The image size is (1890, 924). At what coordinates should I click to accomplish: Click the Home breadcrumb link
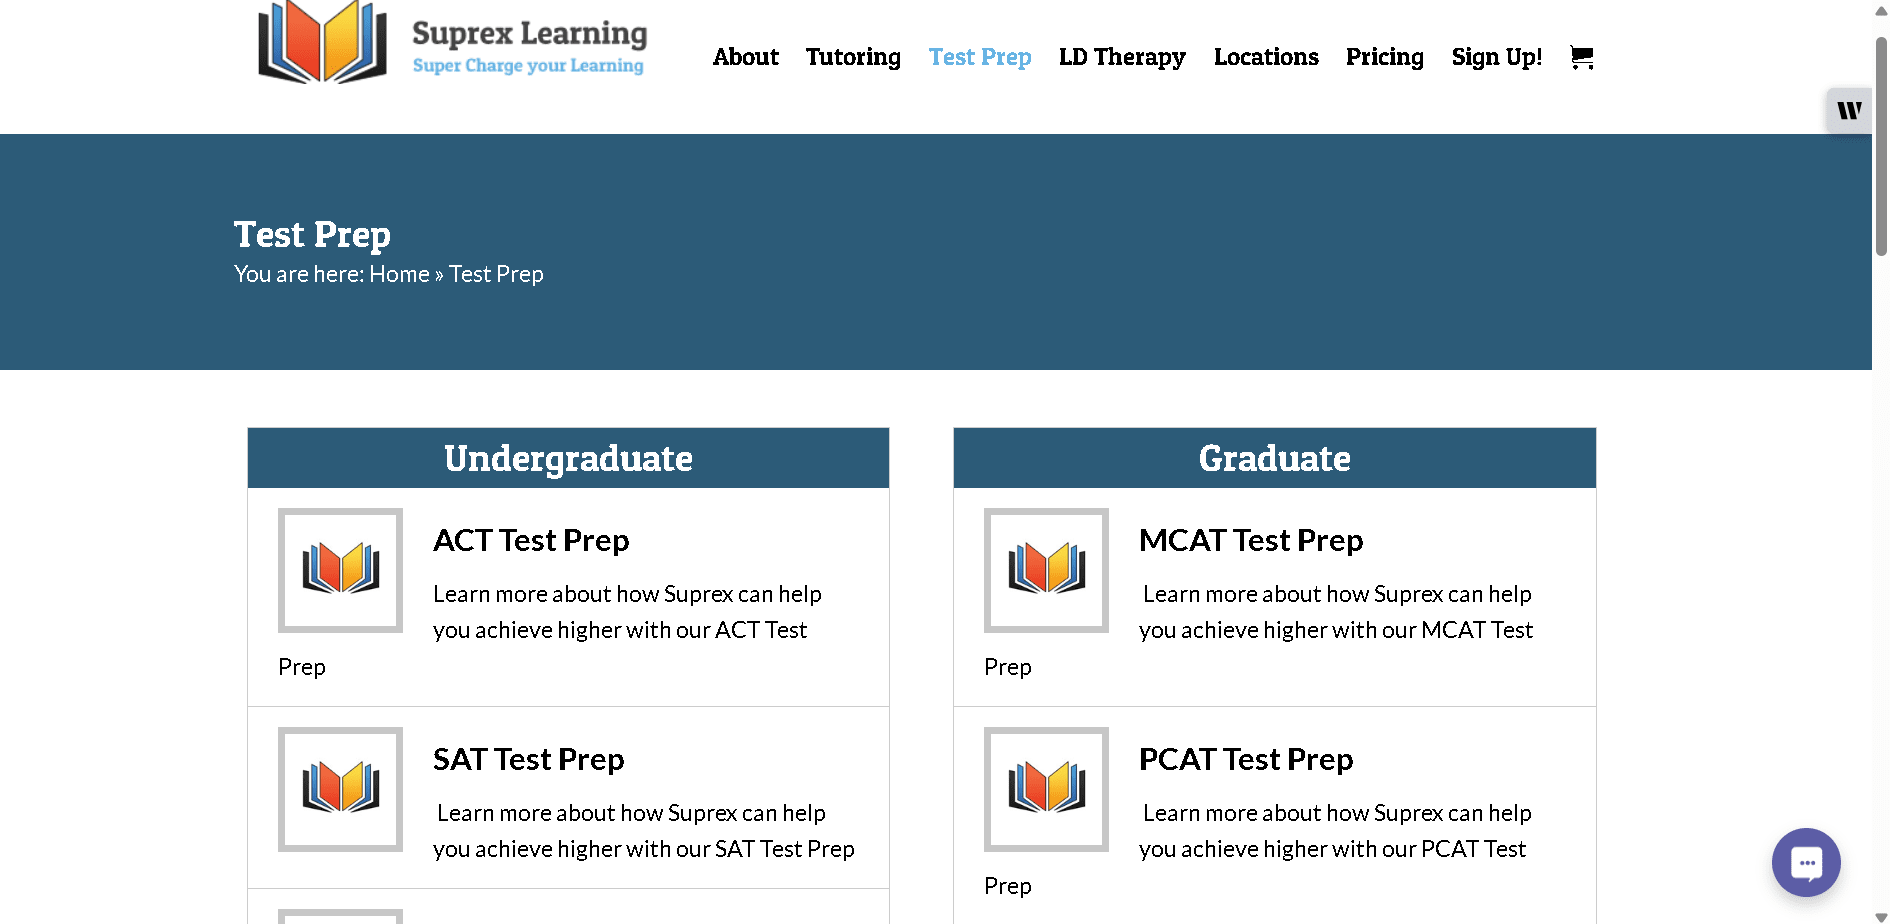pos(399,274)
